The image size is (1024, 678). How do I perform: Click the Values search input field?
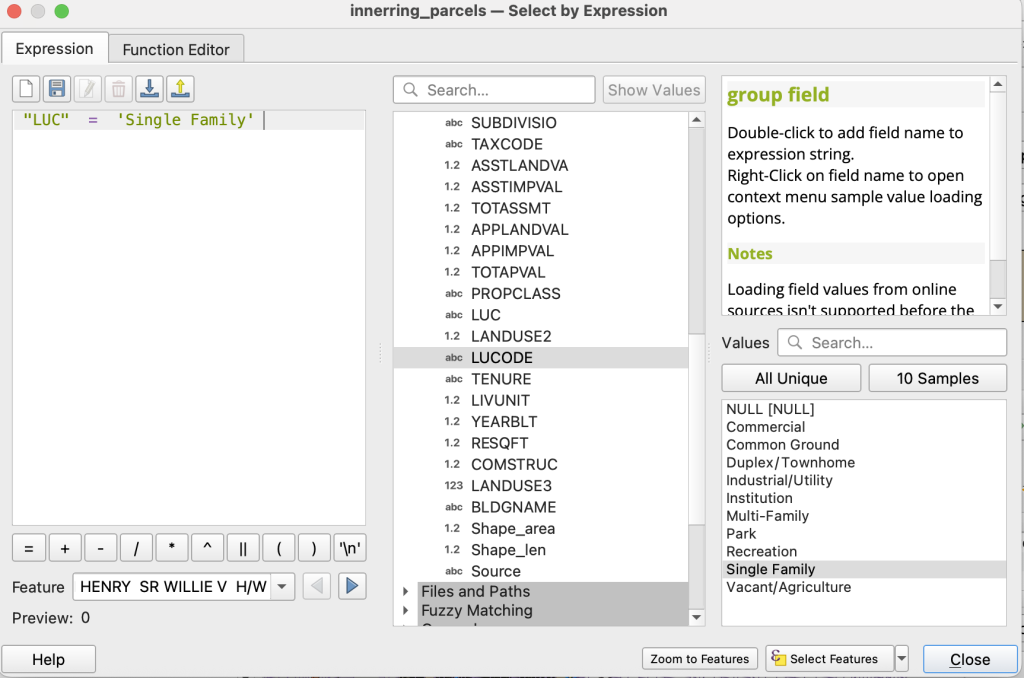(x=892, y=342)
